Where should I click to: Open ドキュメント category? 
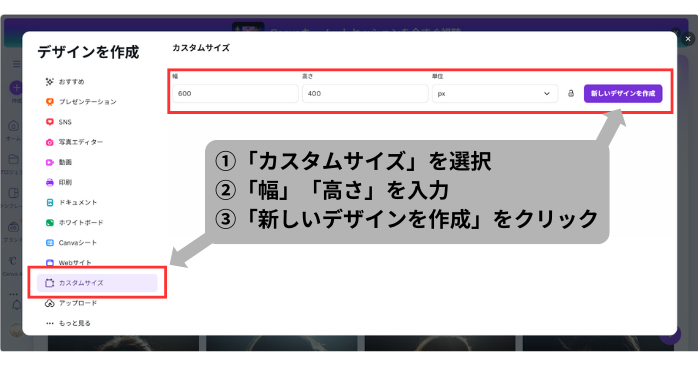click(97, 203)
